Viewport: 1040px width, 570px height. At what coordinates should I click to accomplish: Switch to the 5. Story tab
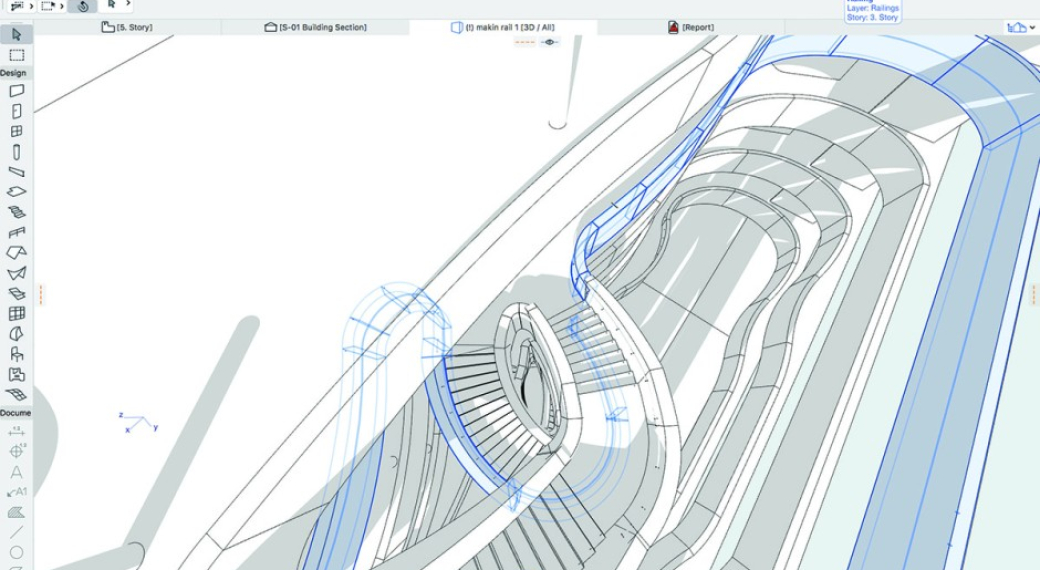coord(127,27)
